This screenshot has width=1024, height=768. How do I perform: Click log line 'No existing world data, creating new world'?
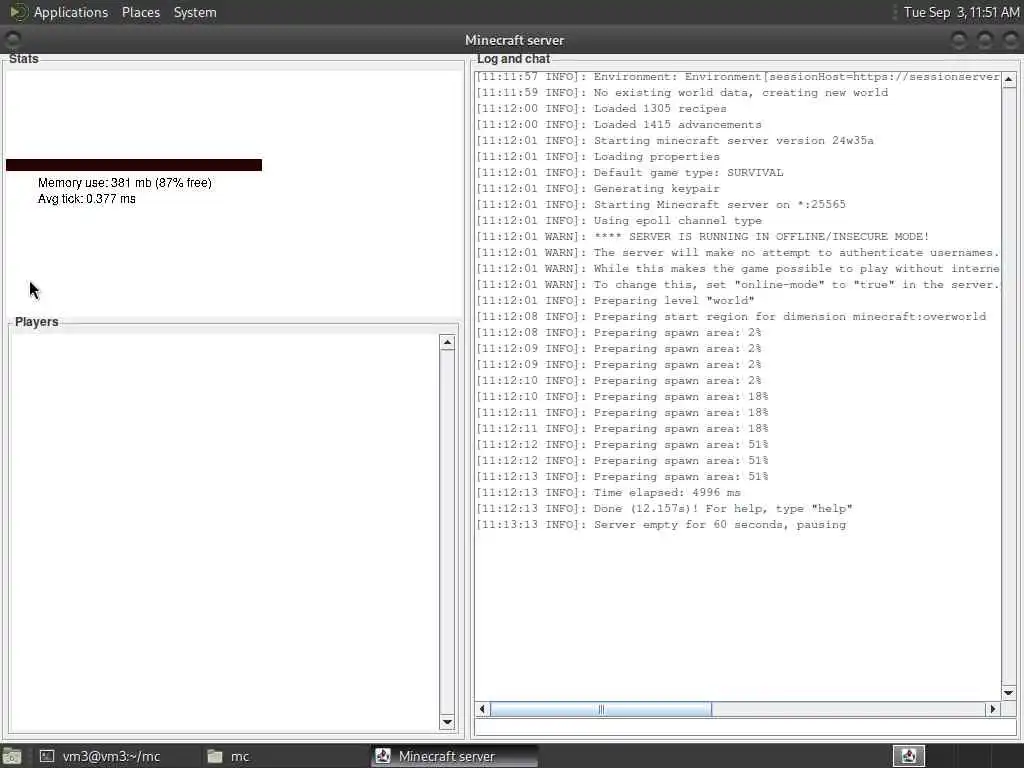pos(741,93)
